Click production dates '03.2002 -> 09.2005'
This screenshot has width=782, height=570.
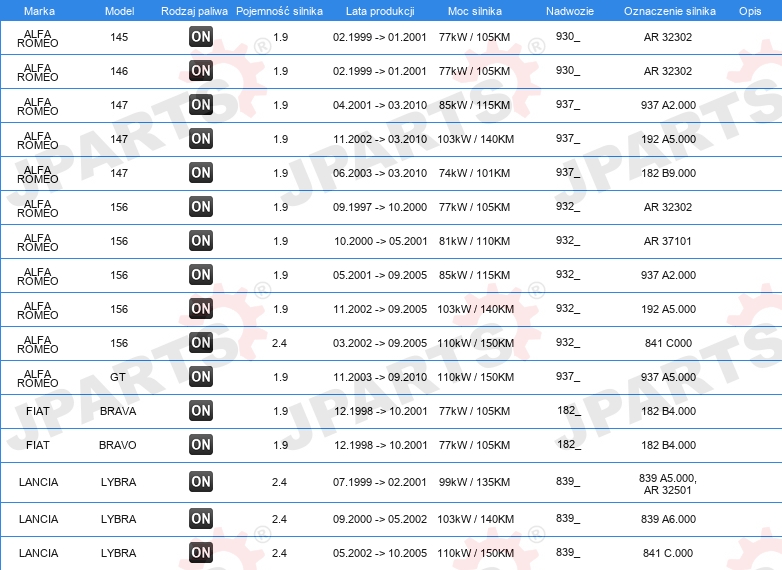380,343
